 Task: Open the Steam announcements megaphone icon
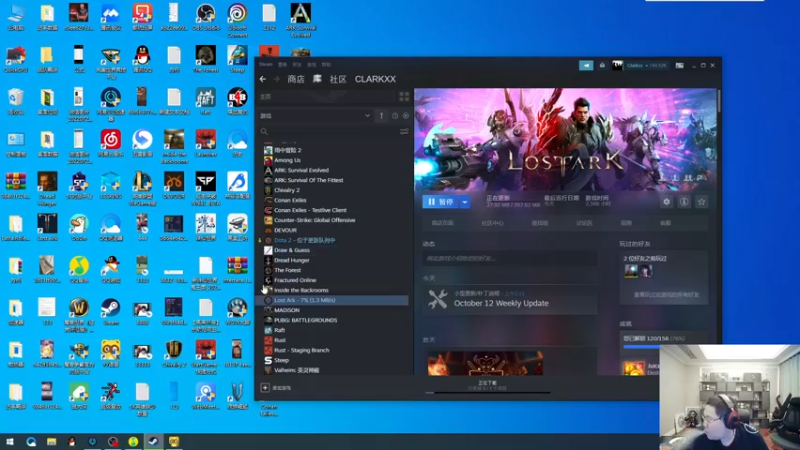pyautogui.click(x=586, y=65)
